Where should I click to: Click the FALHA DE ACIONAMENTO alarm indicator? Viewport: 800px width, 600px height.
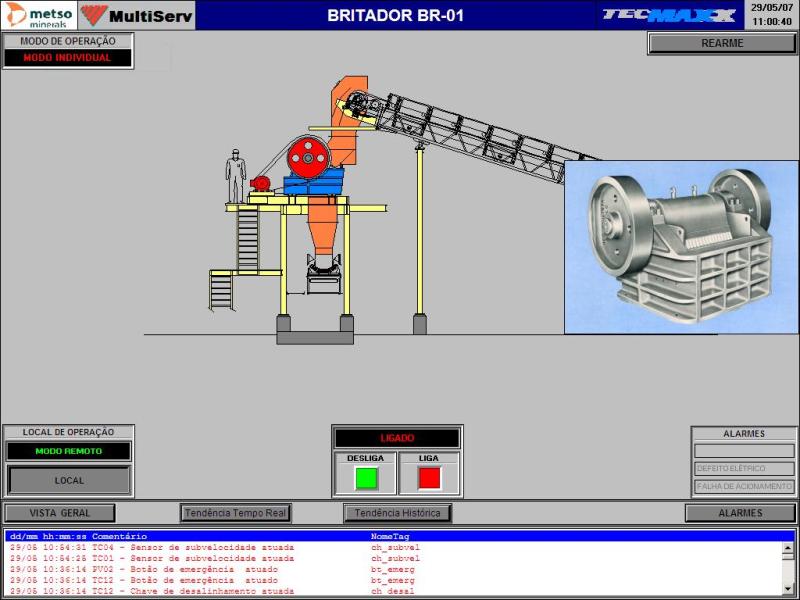point(744,487)
